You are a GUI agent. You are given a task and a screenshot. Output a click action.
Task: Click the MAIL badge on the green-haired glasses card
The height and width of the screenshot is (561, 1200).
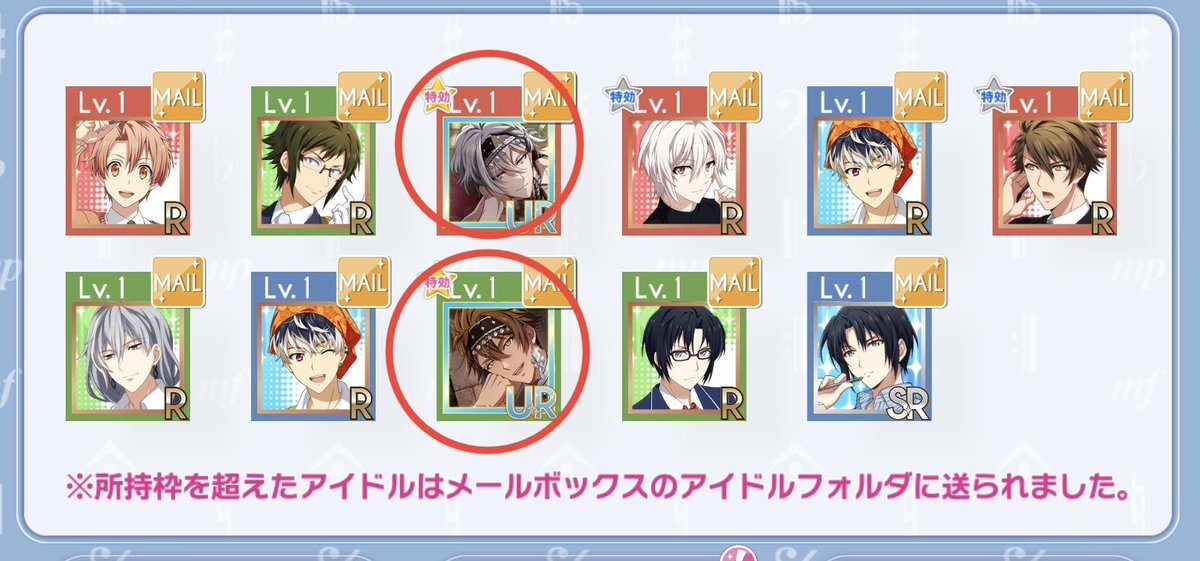(x=362, y=94)
